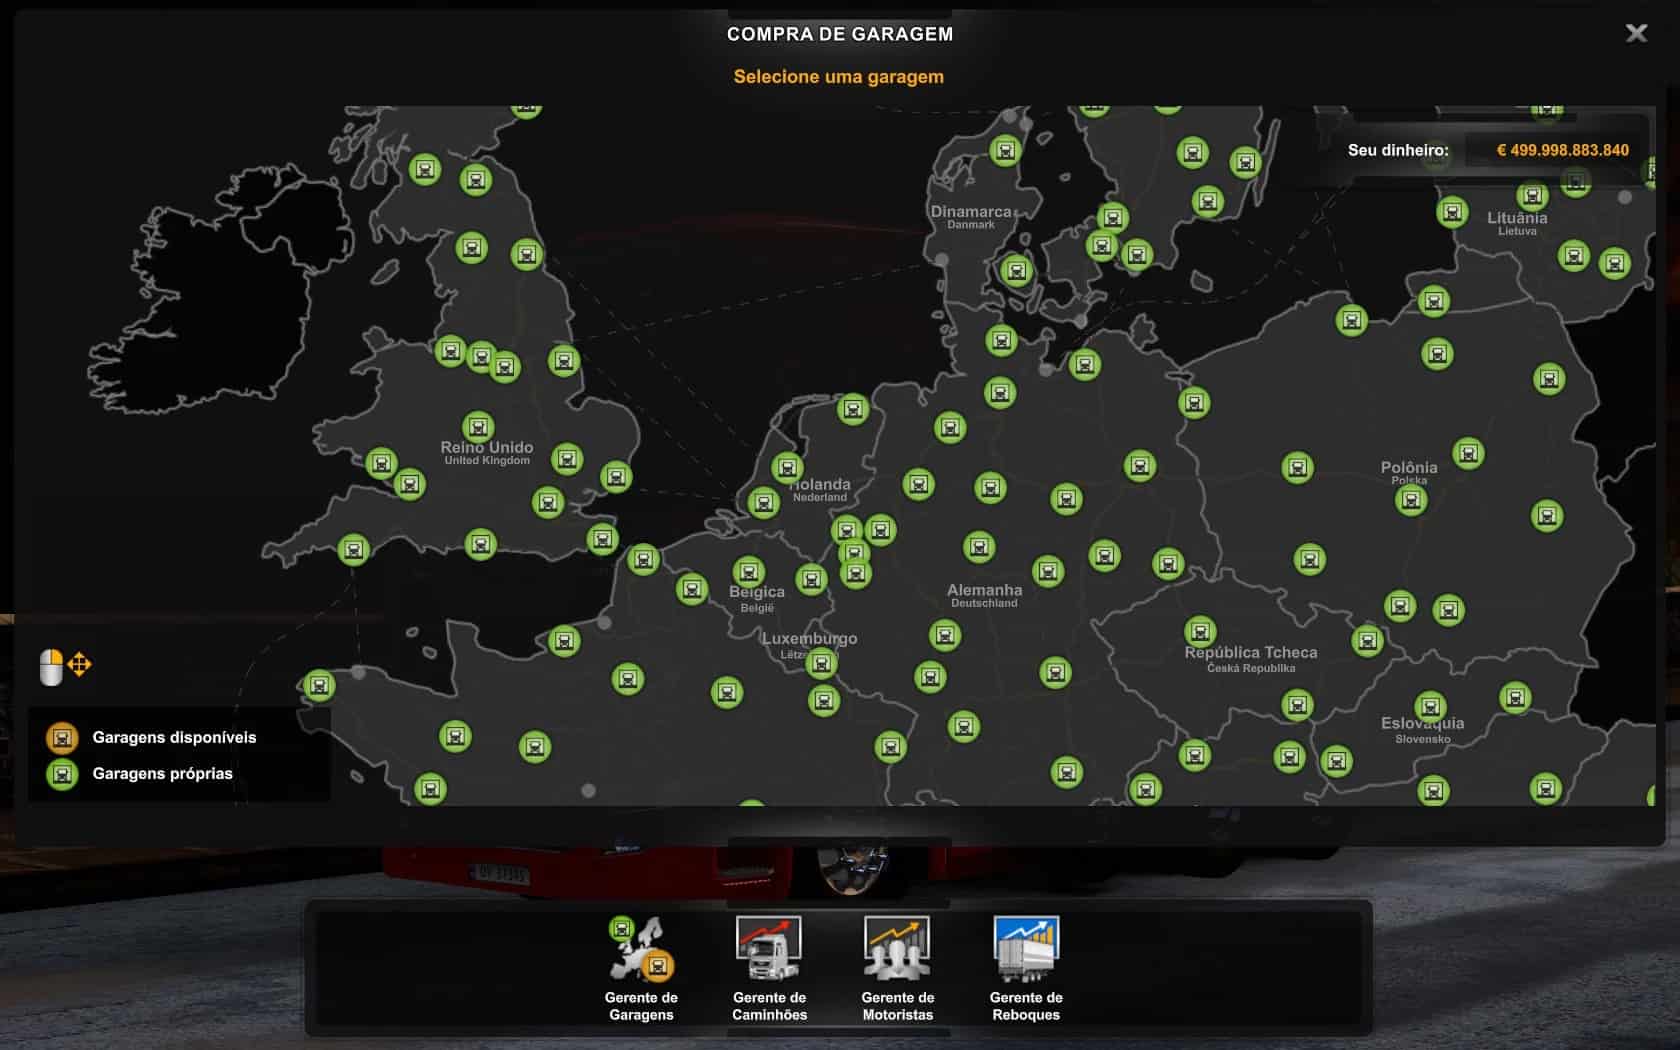
Task: Choose the garage just above Alemanha label
Action: coord(979,547)
